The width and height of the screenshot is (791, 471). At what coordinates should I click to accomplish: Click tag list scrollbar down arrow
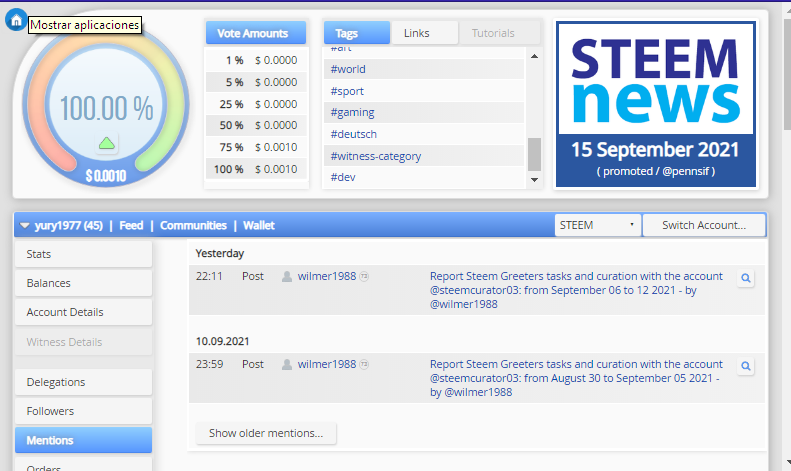coord(534,180)
